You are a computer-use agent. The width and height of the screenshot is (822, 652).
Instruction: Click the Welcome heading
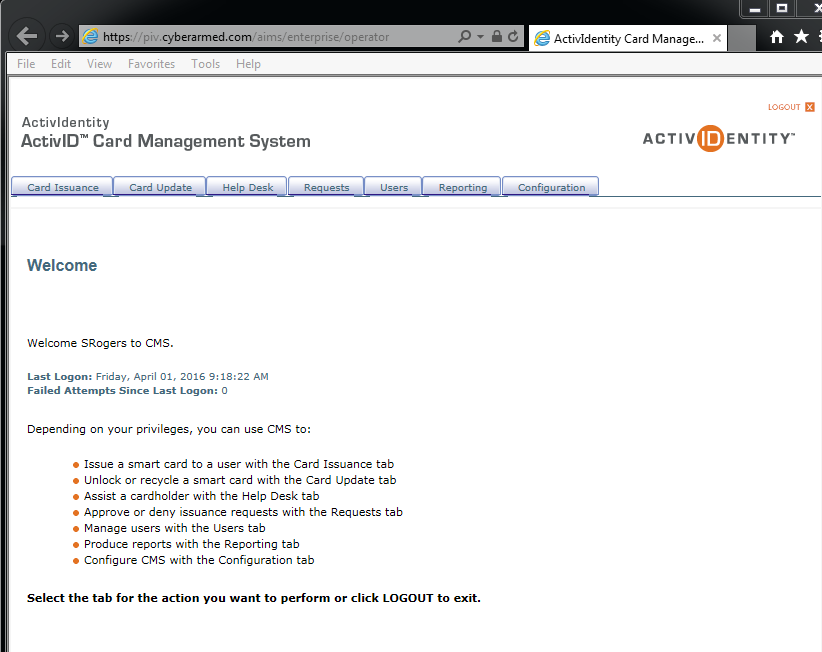click(62, 265)
